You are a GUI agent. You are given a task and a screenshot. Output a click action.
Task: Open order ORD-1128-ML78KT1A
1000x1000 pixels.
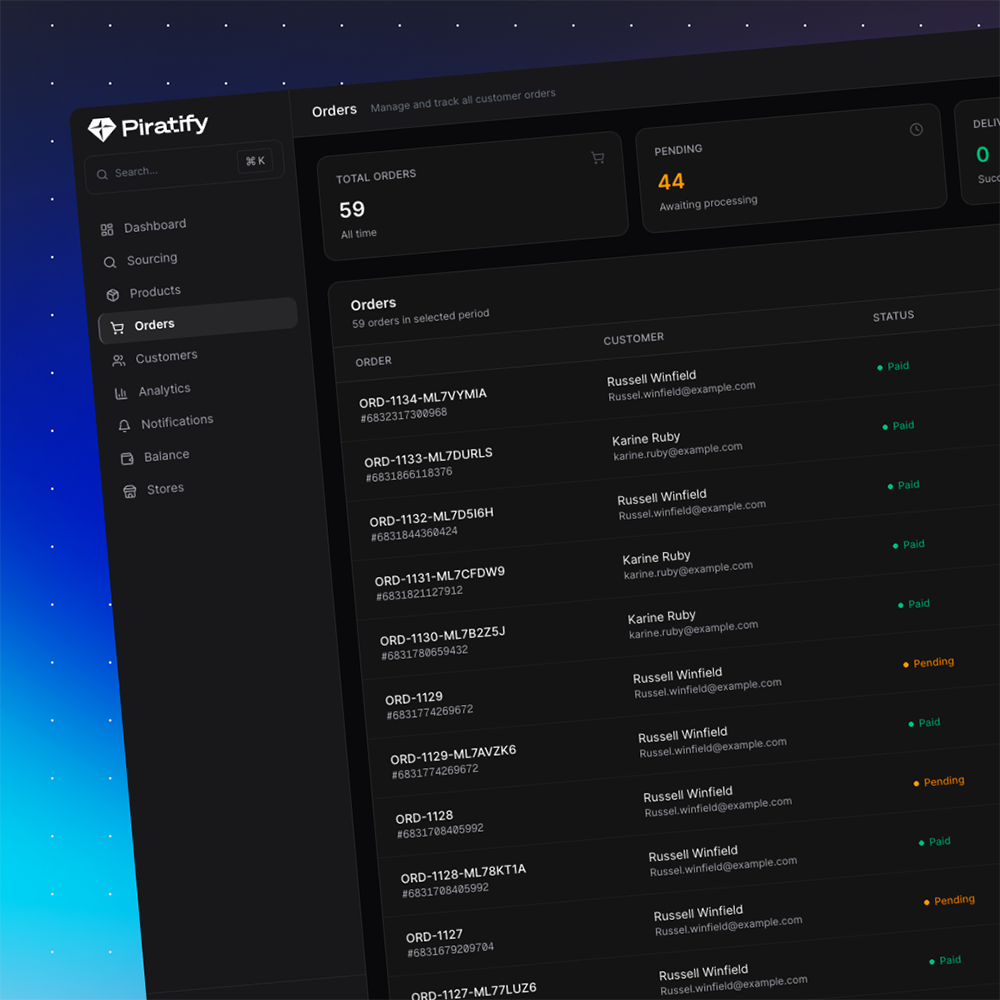click(464, 874)
